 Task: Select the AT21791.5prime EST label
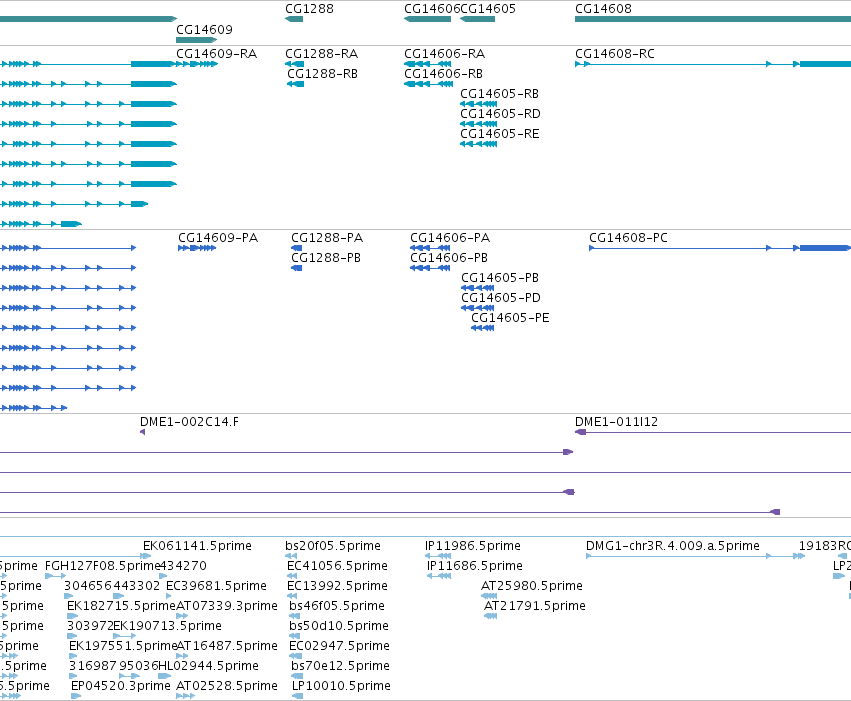coord(535,606)
